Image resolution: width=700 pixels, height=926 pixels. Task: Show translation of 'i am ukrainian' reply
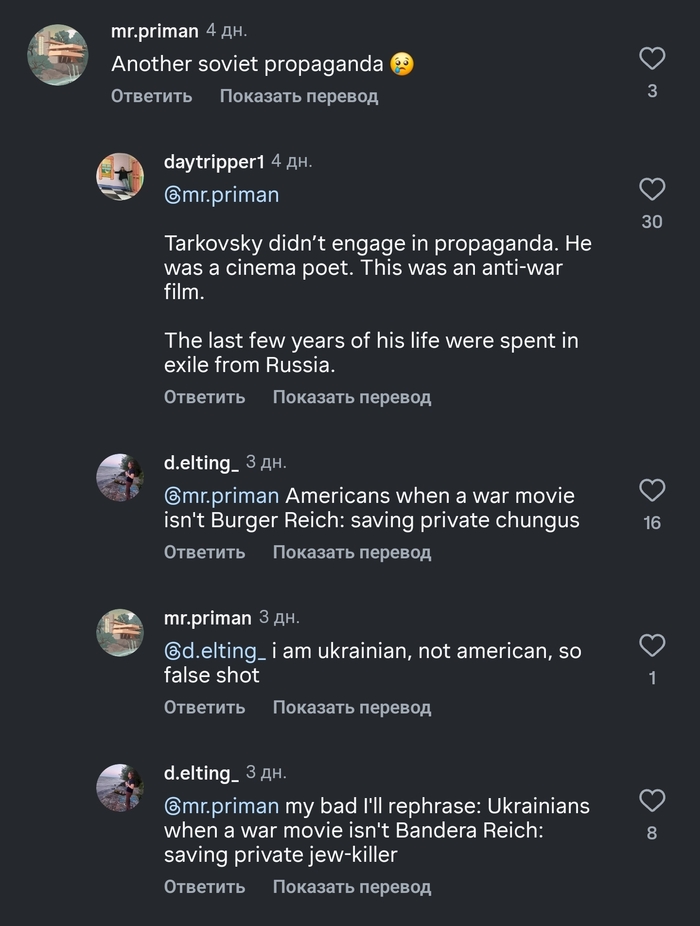[351, 707]
